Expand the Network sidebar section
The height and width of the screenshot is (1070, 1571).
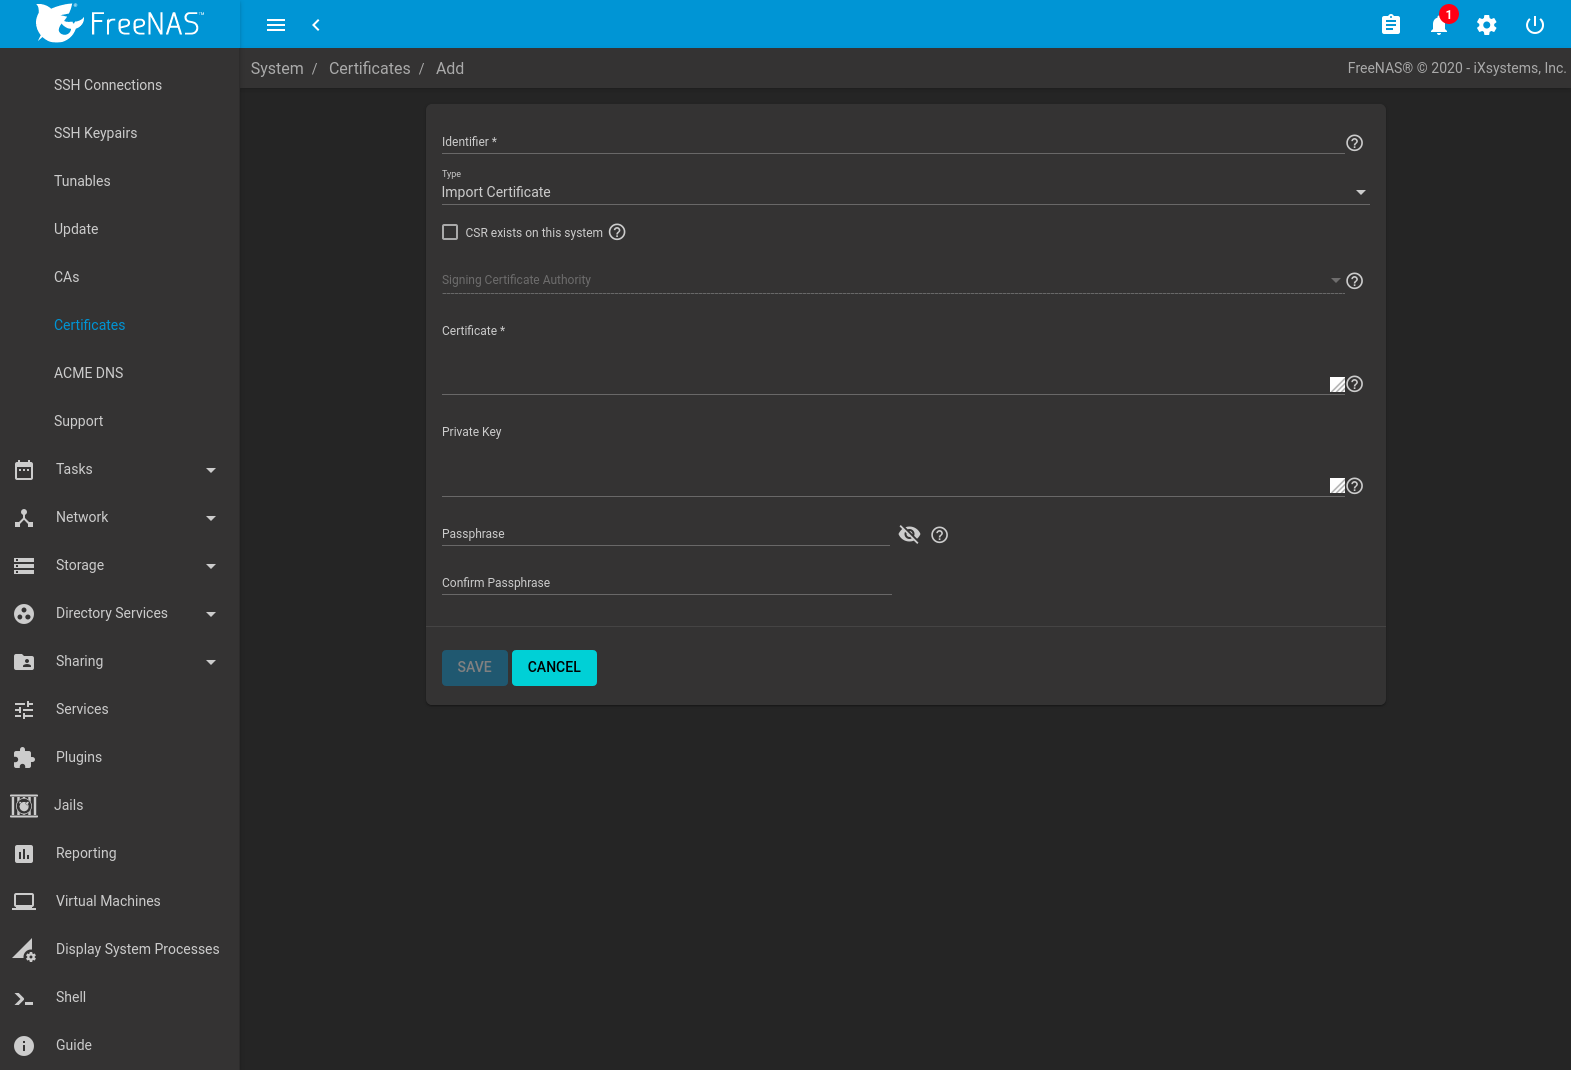[115, 517]
